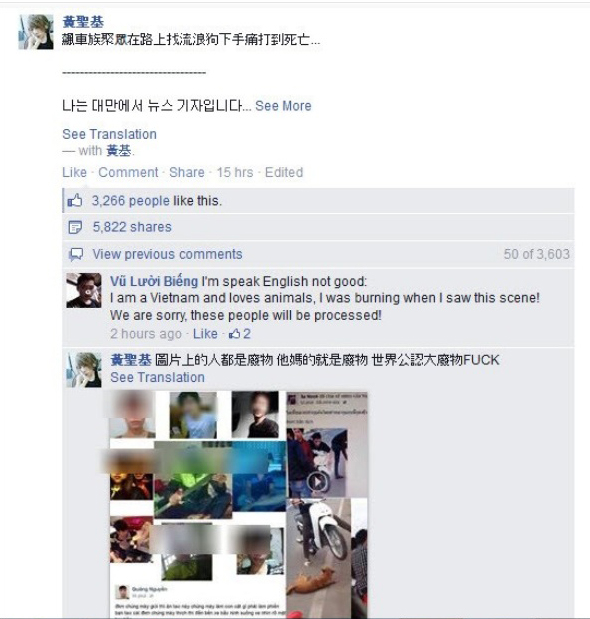Click the small thumbs-up icon showing 2 likes
This screenshot has width=590, height=619.
(234, 334)
